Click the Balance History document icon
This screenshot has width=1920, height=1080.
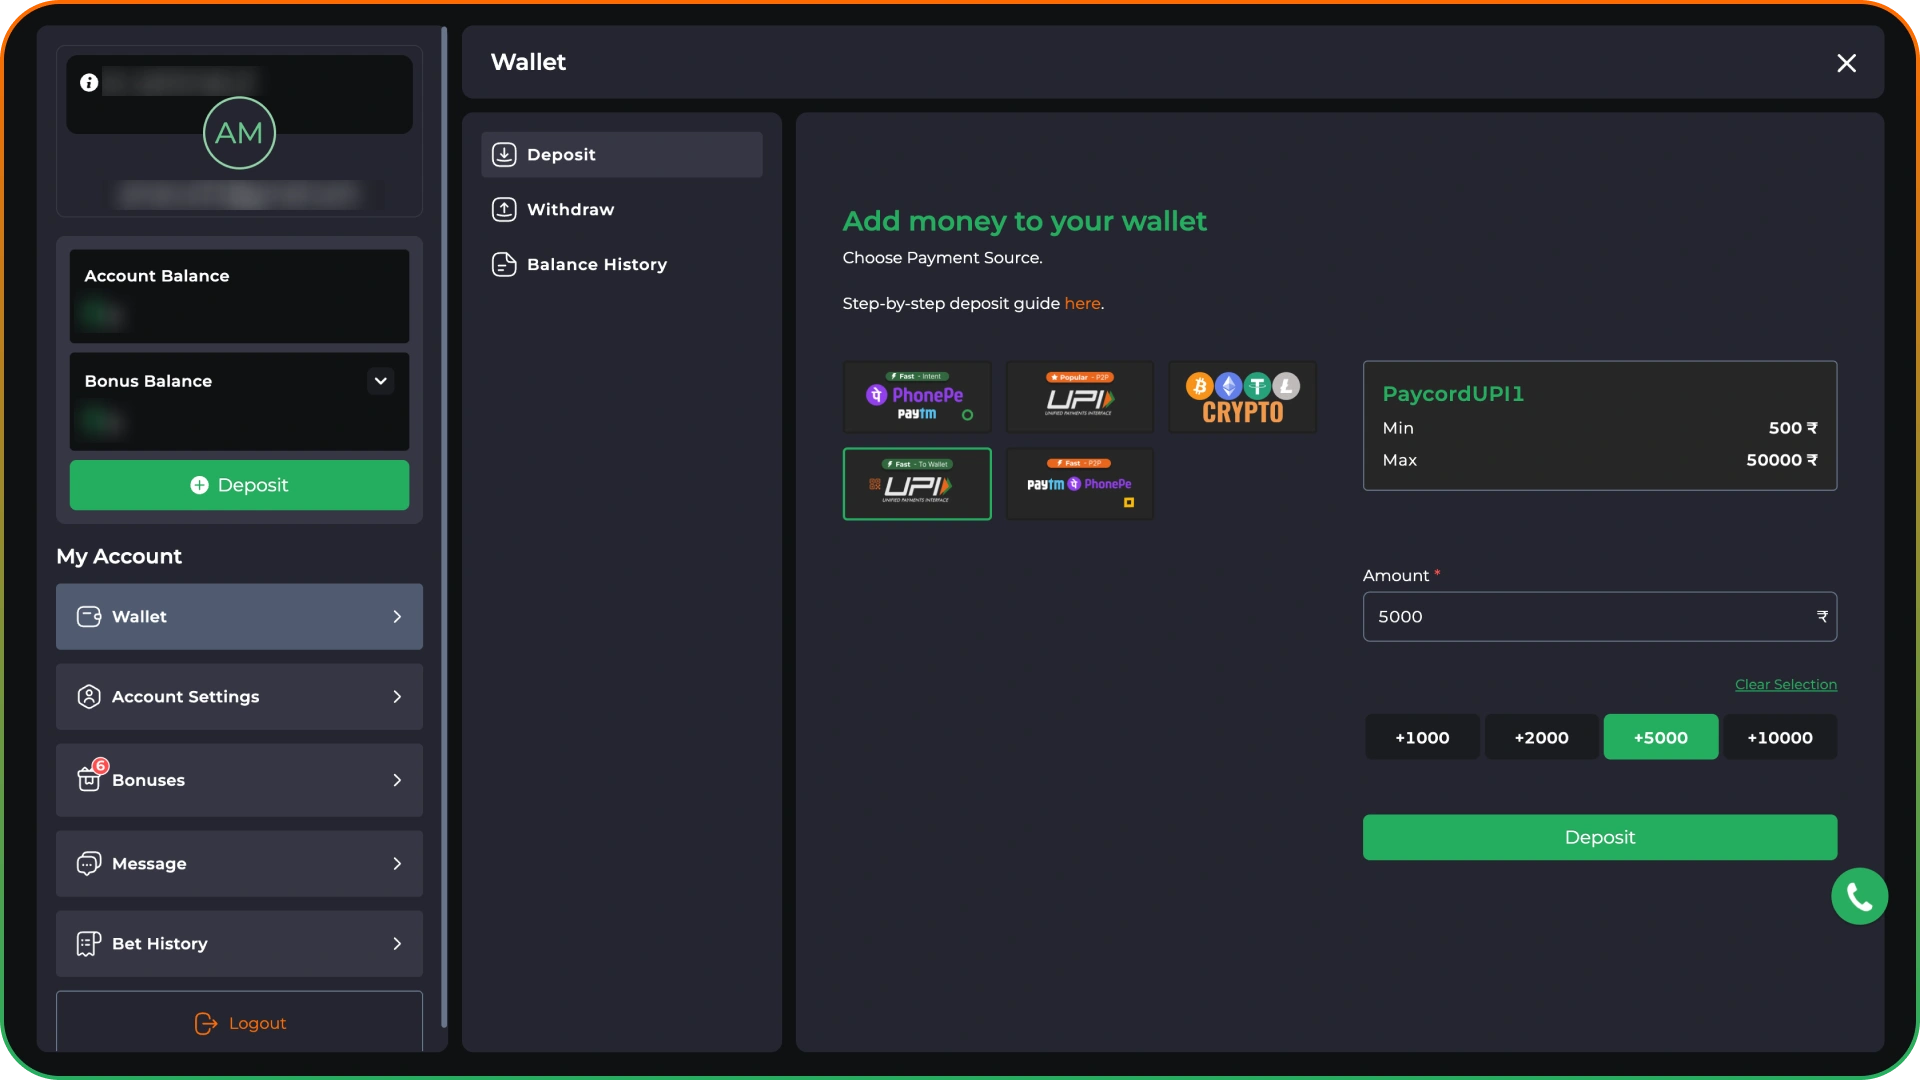click(504, 265)
